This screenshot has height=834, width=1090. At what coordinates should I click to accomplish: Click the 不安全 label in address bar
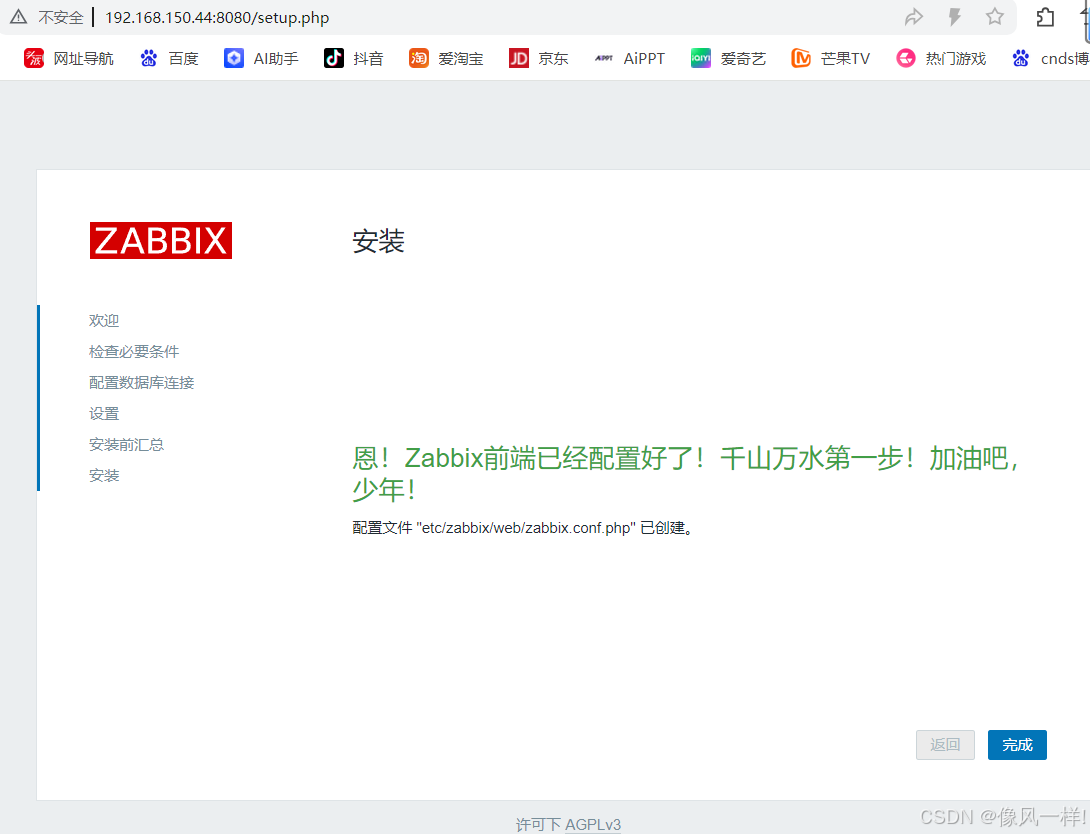[x=61, y=17]
